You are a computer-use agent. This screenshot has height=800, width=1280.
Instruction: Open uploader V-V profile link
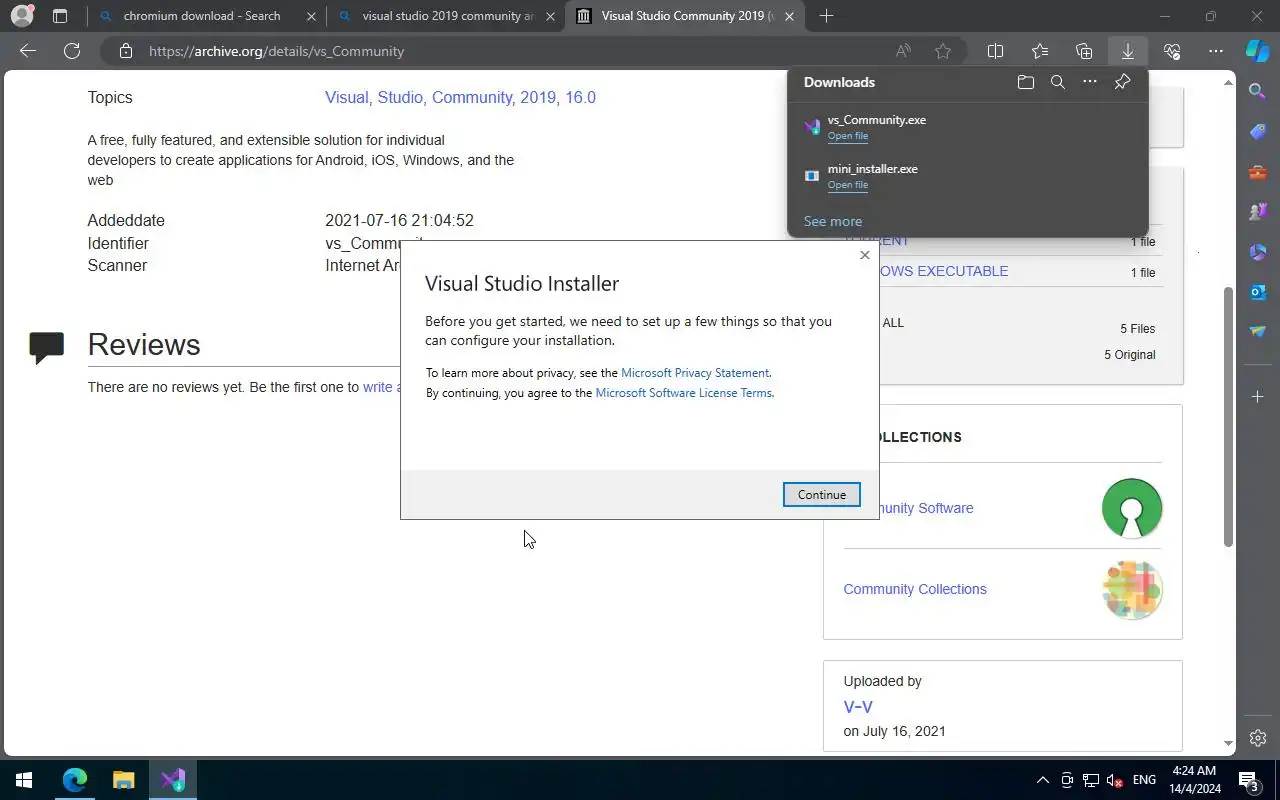[x=858, y=706]
